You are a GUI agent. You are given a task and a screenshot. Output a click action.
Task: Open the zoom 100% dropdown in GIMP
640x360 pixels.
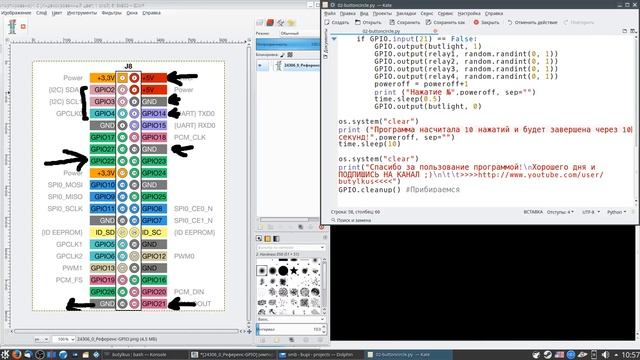coord(64,340)
